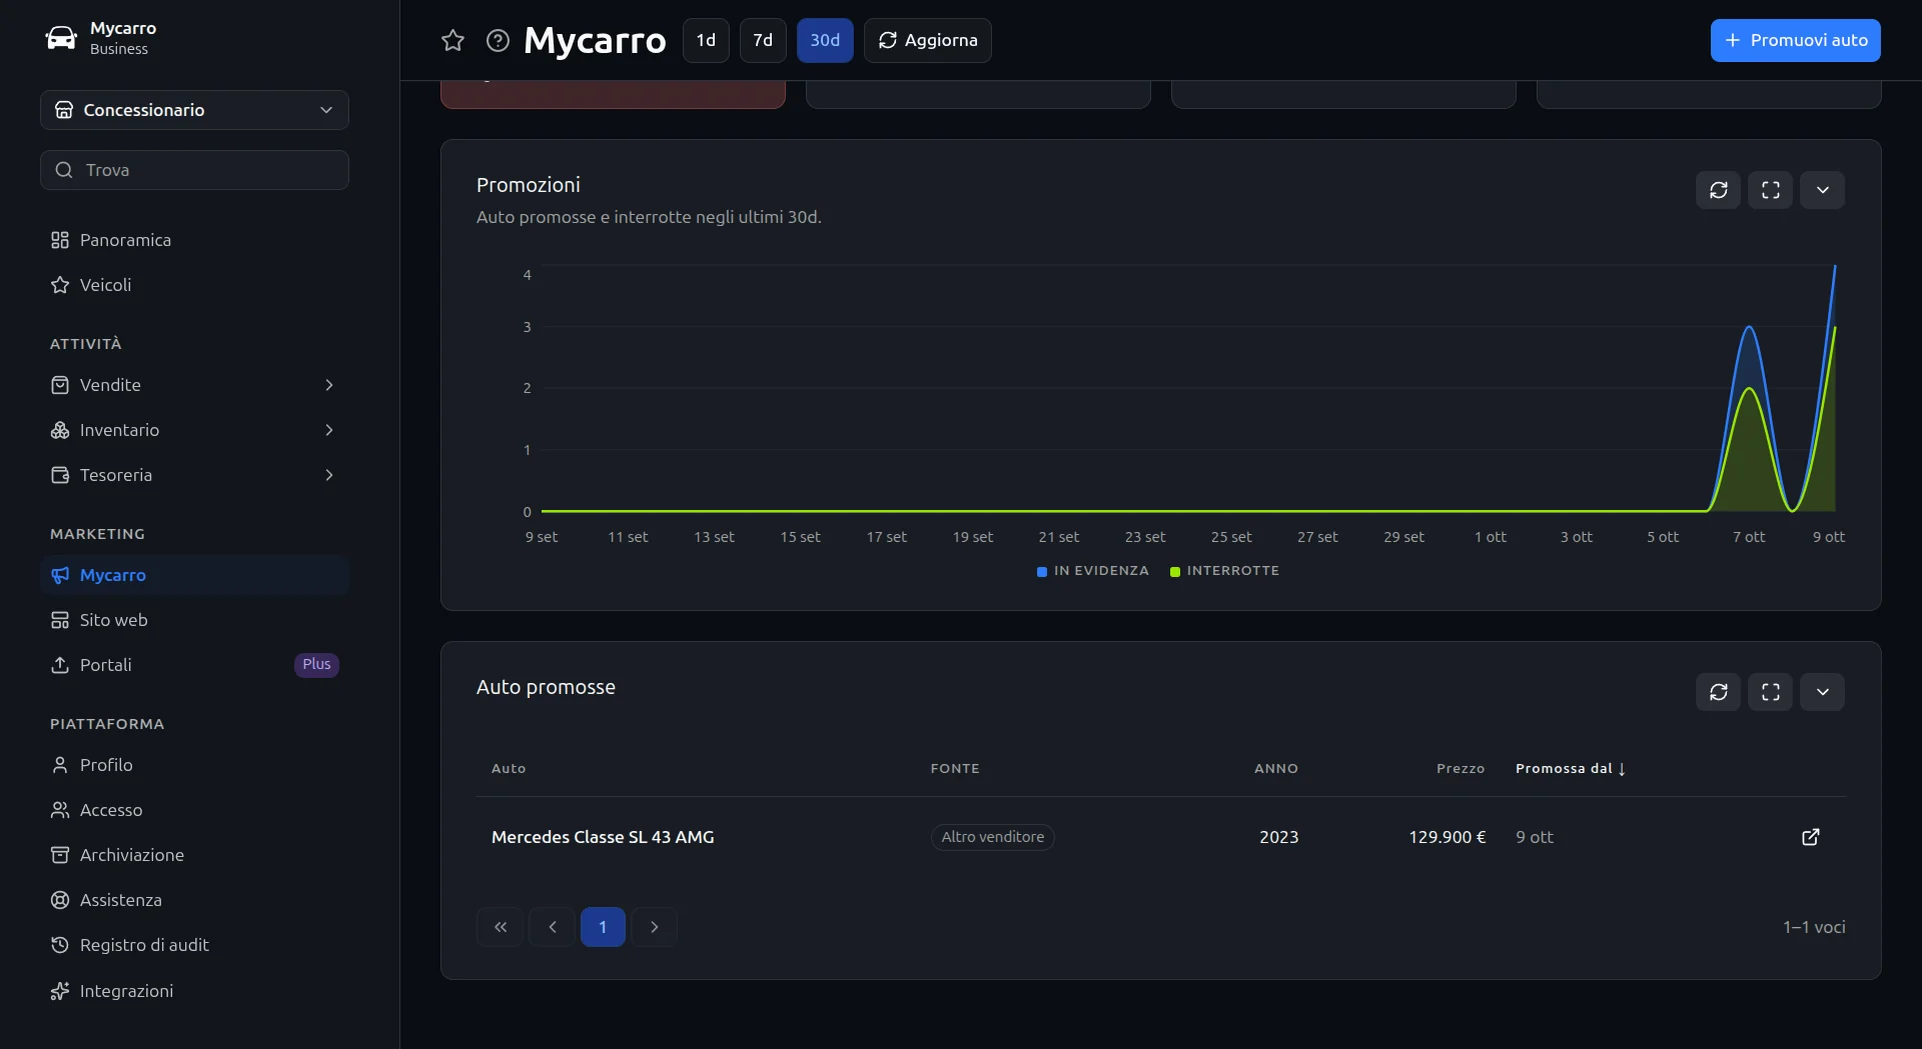Collapse the Auto promosse panel chevron
Screen dimensions: 1922x1049
[x=1822, y=692]
